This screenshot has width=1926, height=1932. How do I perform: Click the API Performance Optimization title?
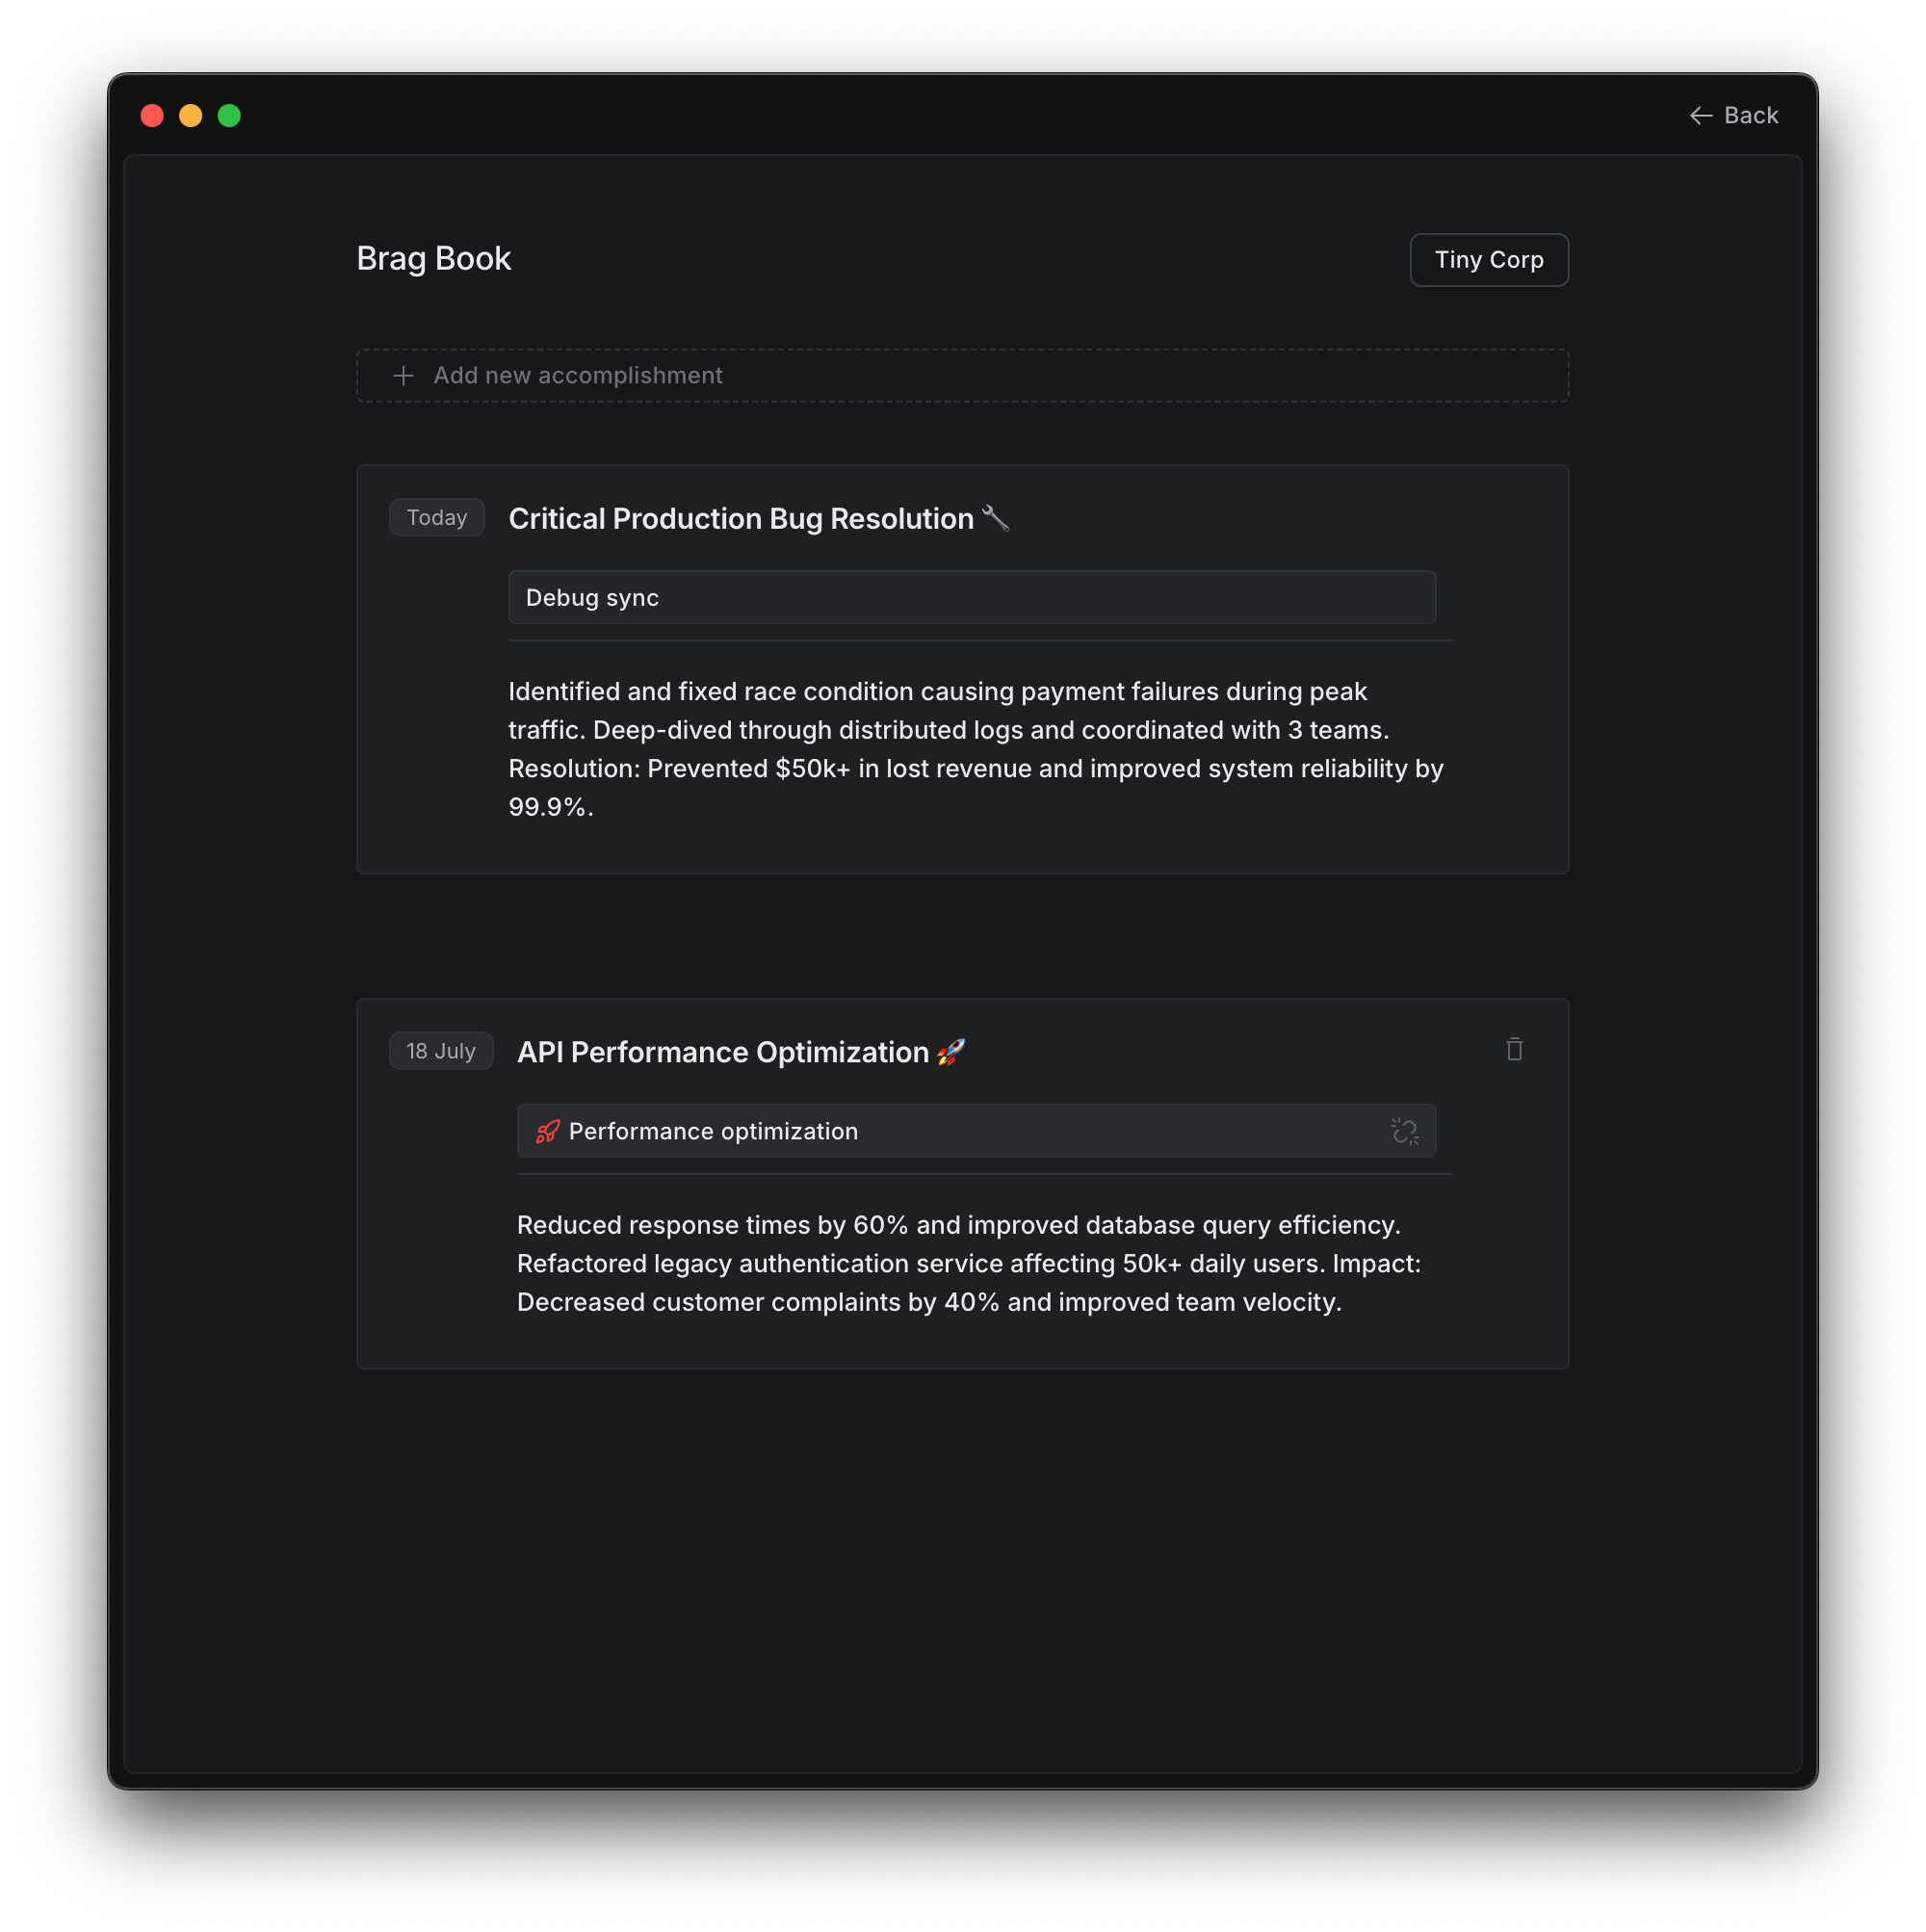coord(722,1052)
